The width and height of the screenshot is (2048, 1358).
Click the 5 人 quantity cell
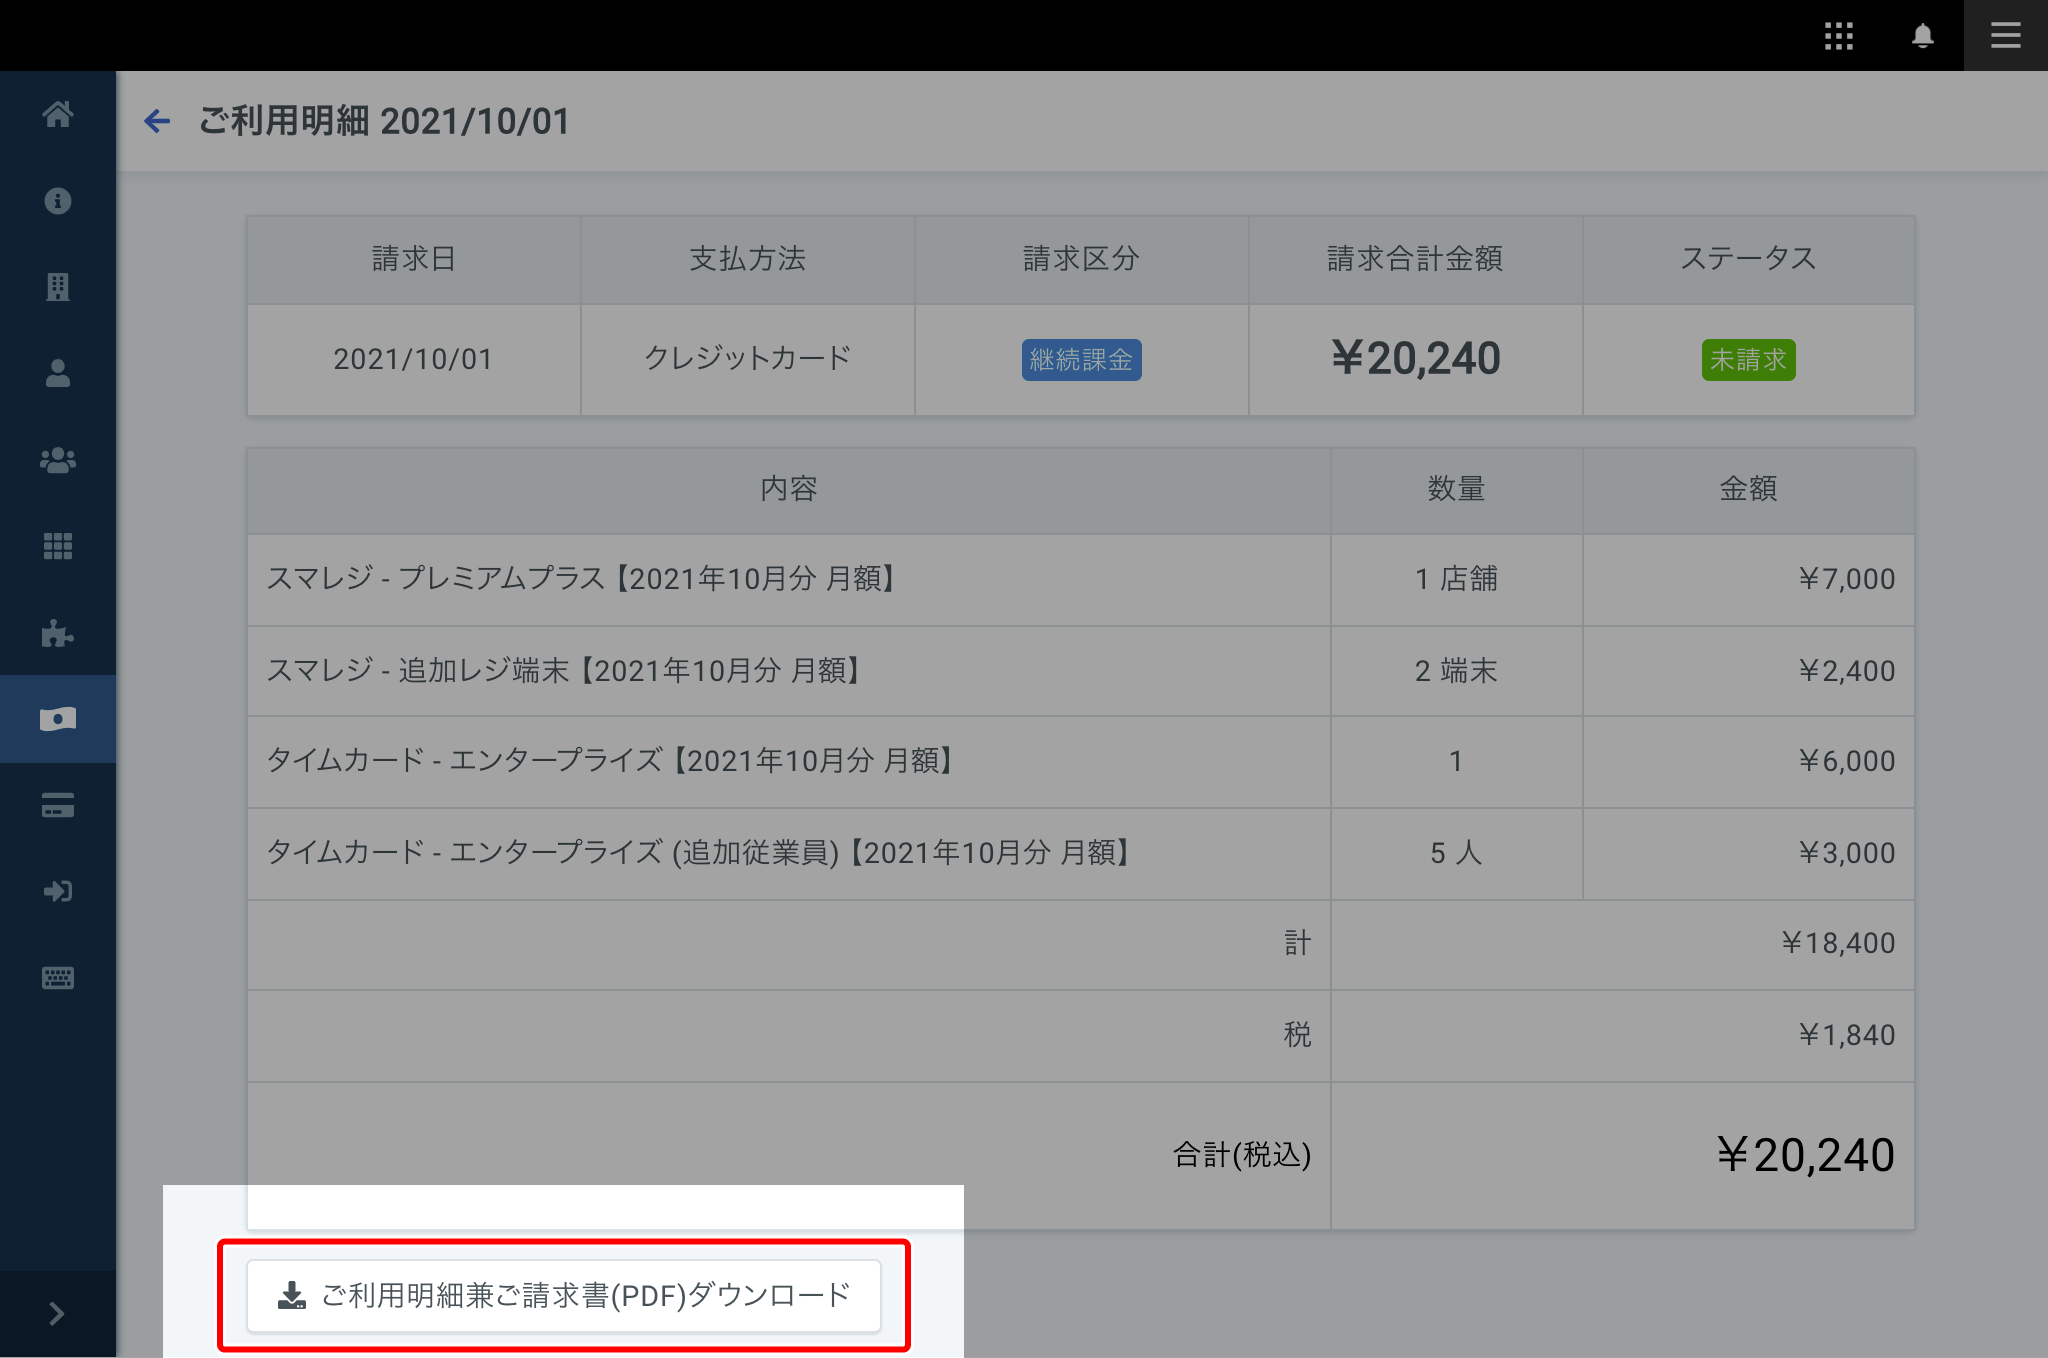1456,853
